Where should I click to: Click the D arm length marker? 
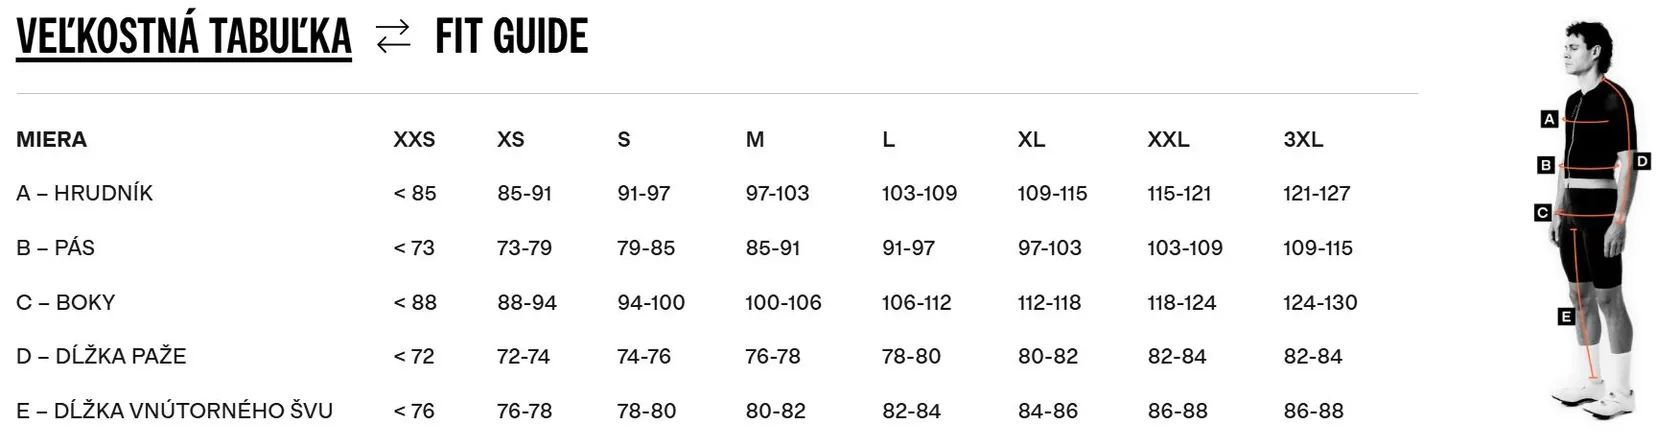[1642, 161]
